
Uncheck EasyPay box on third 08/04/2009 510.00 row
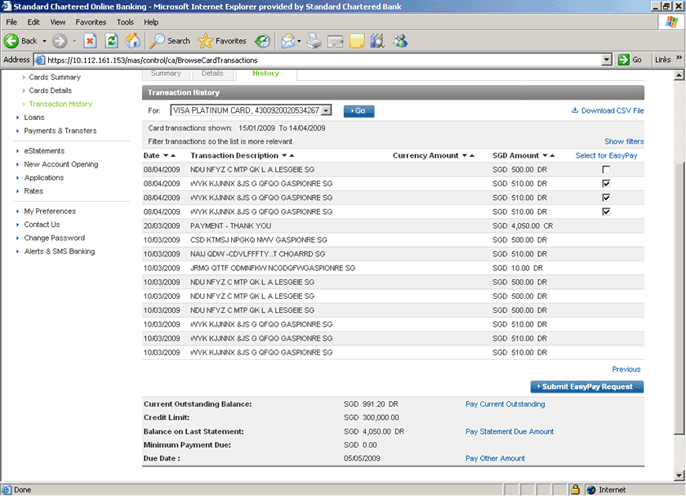coord(606,211)
